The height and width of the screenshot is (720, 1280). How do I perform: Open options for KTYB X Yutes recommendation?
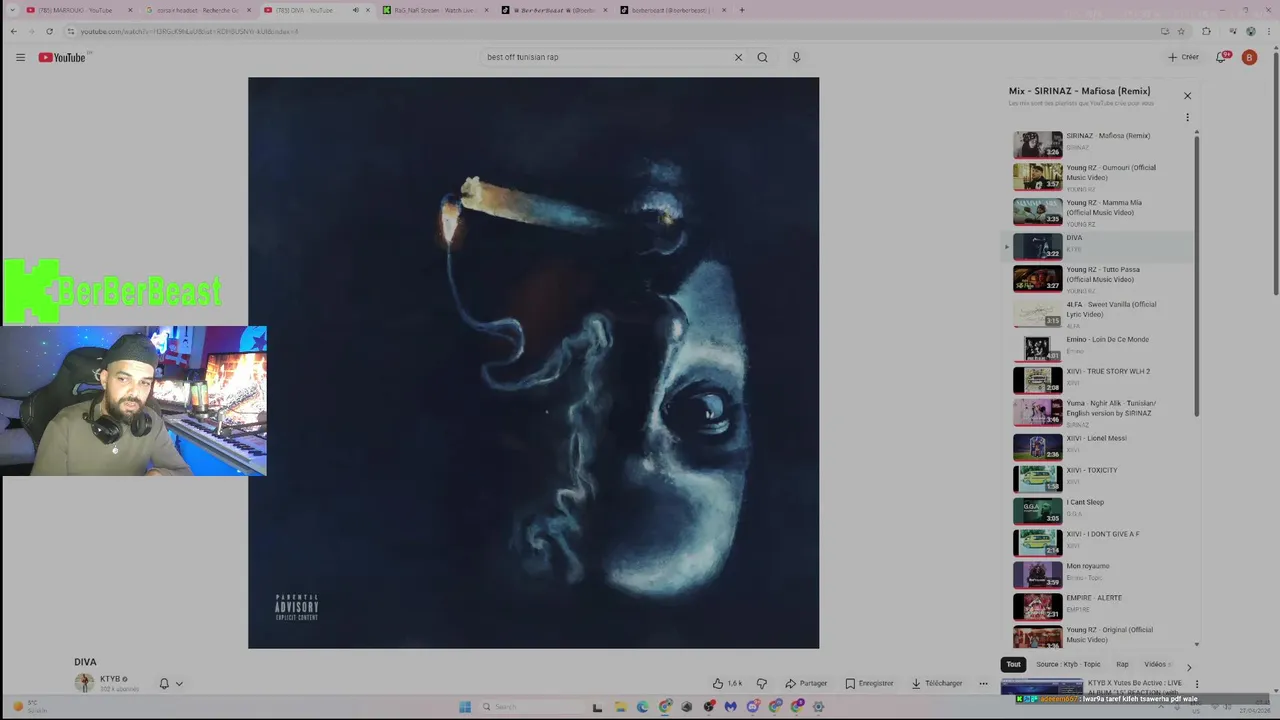click(x=1197, y=684)
